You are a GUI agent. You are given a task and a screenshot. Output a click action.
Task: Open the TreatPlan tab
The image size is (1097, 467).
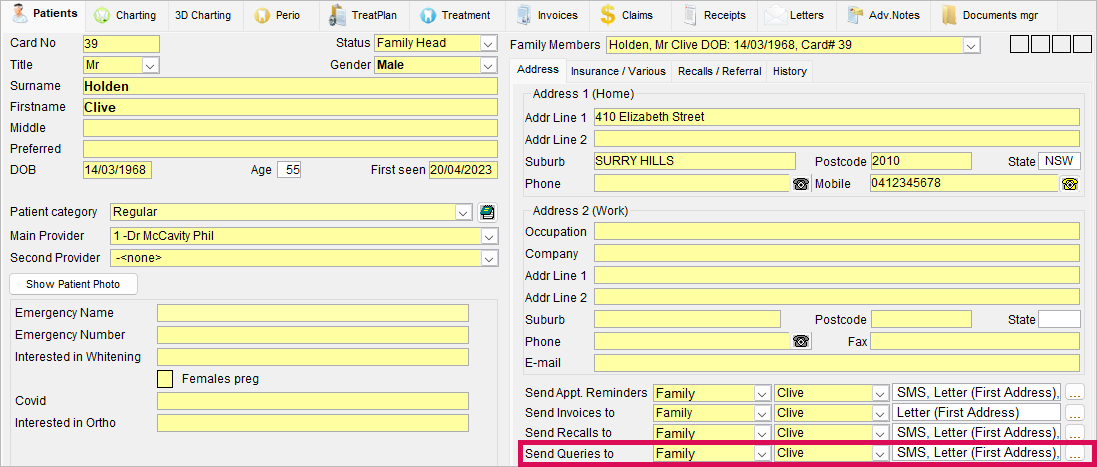[x=363, y=15]
